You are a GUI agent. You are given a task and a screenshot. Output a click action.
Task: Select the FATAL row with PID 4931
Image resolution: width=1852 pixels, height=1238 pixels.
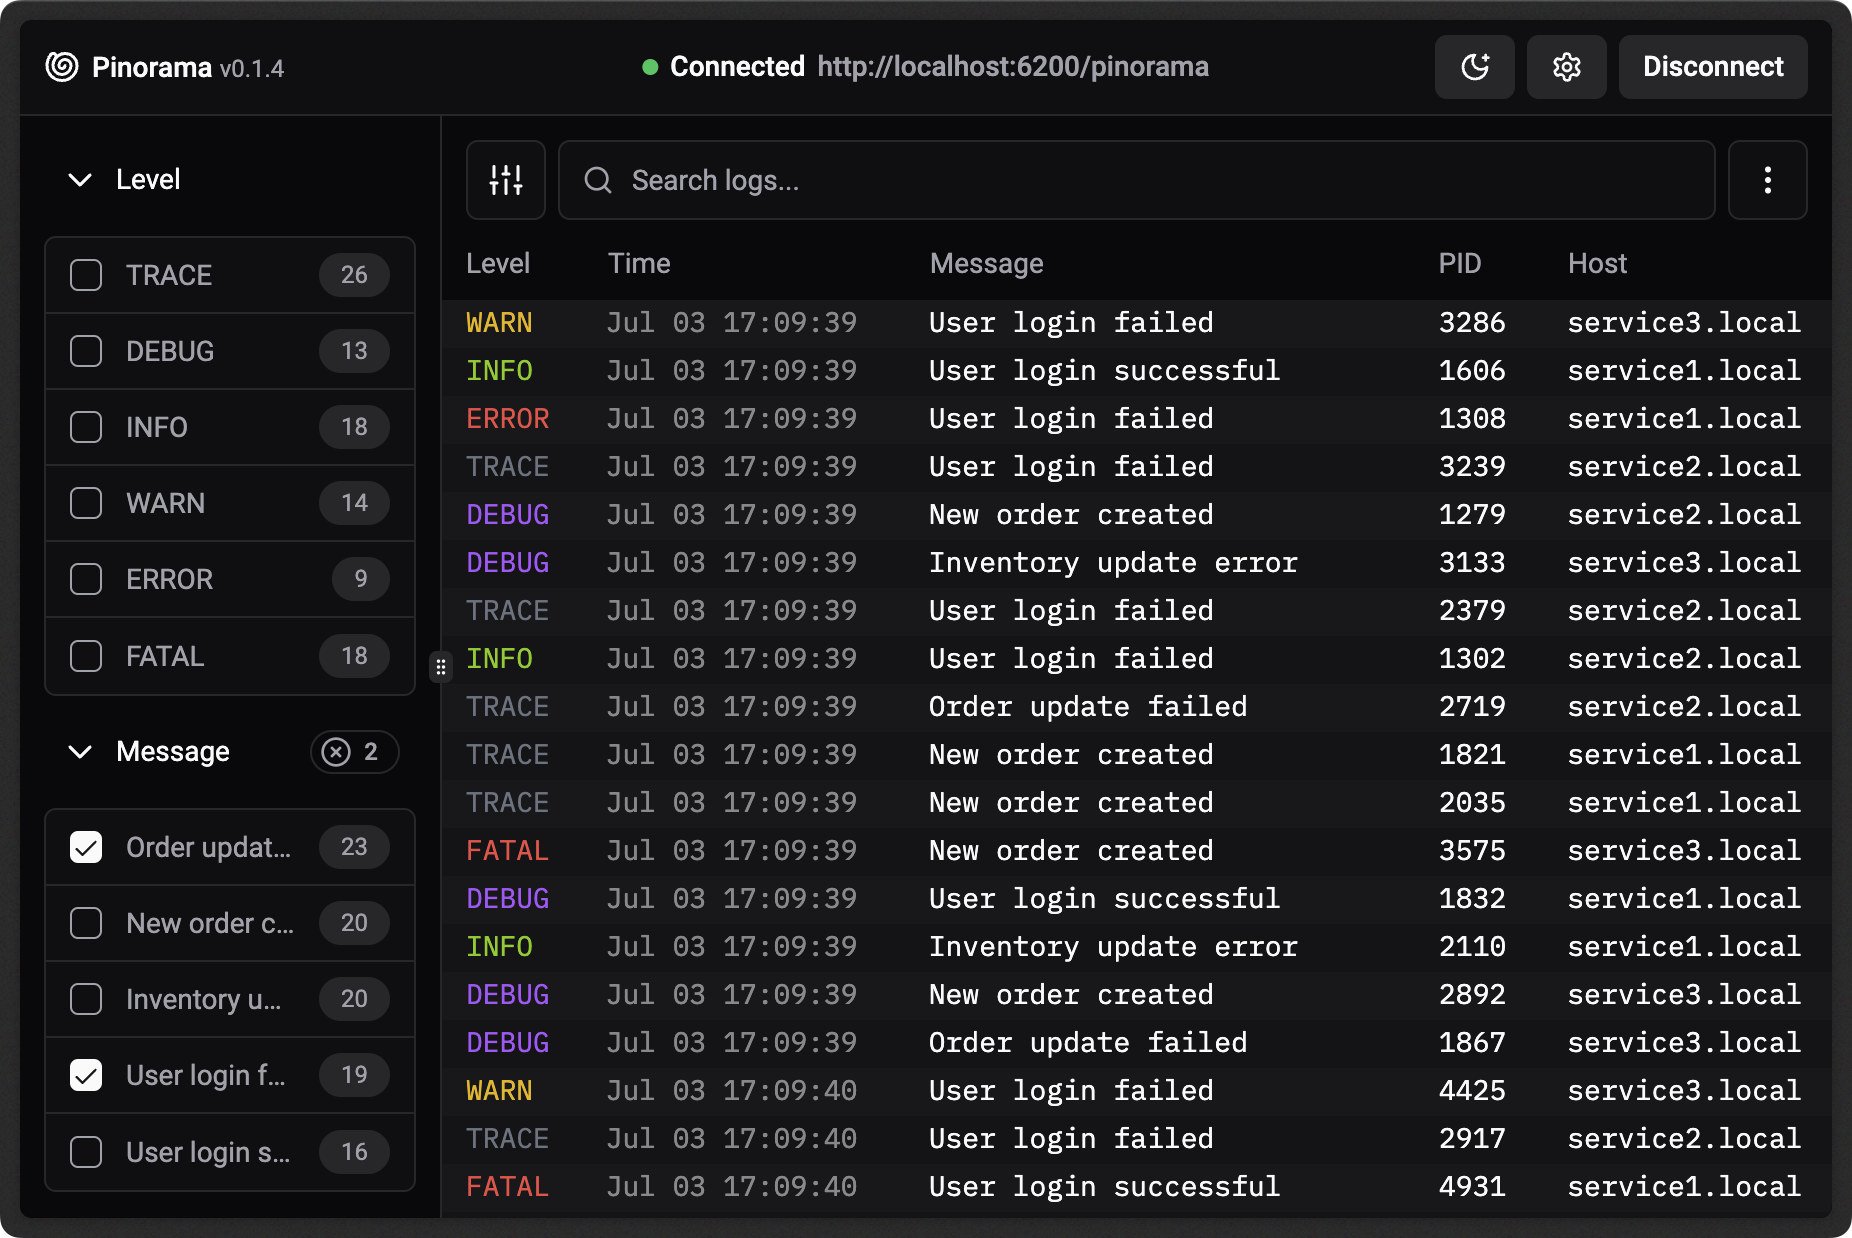tap(1137, 1187)
